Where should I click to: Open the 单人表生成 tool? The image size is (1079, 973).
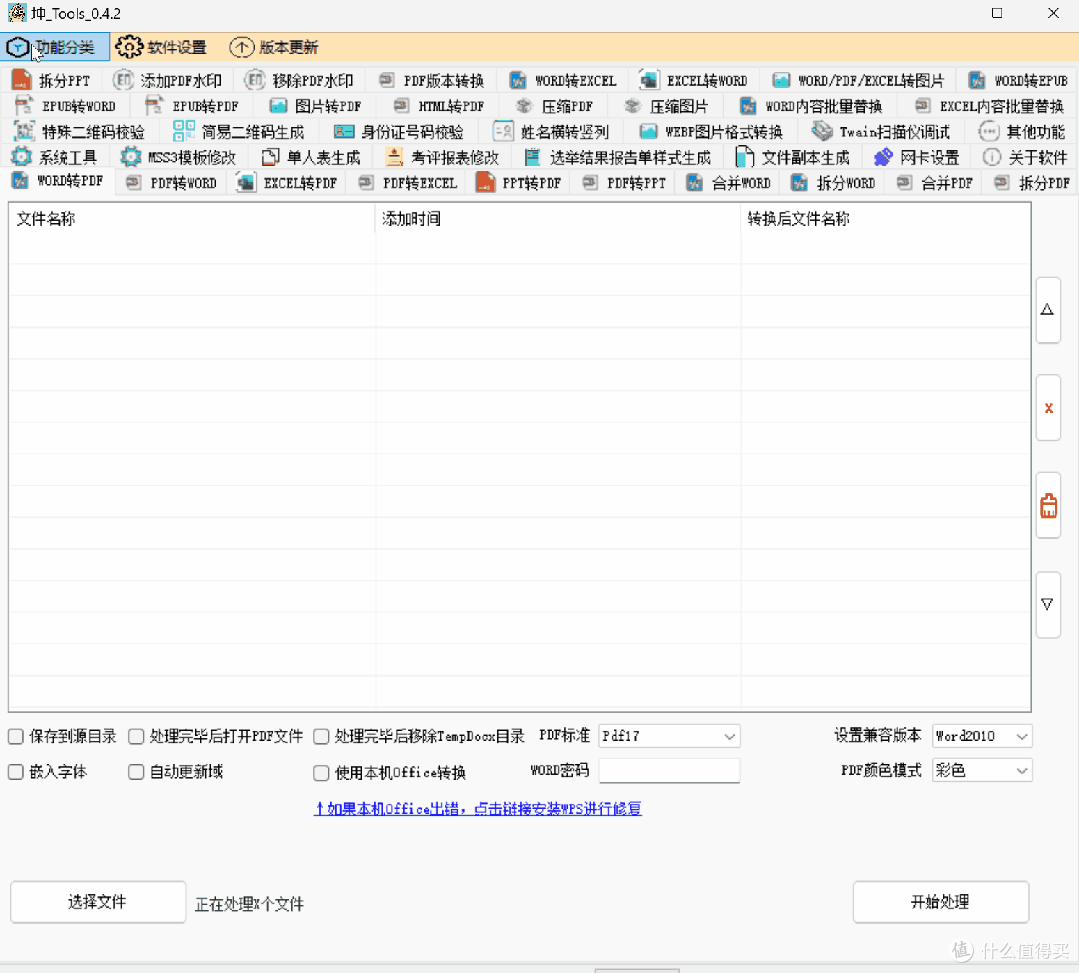coord(310,157)
